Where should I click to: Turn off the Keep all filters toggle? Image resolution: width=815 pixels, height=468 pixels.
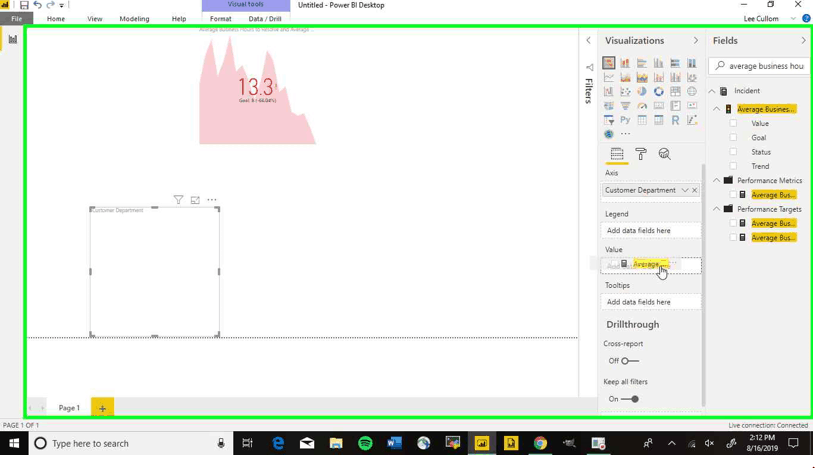630,399
